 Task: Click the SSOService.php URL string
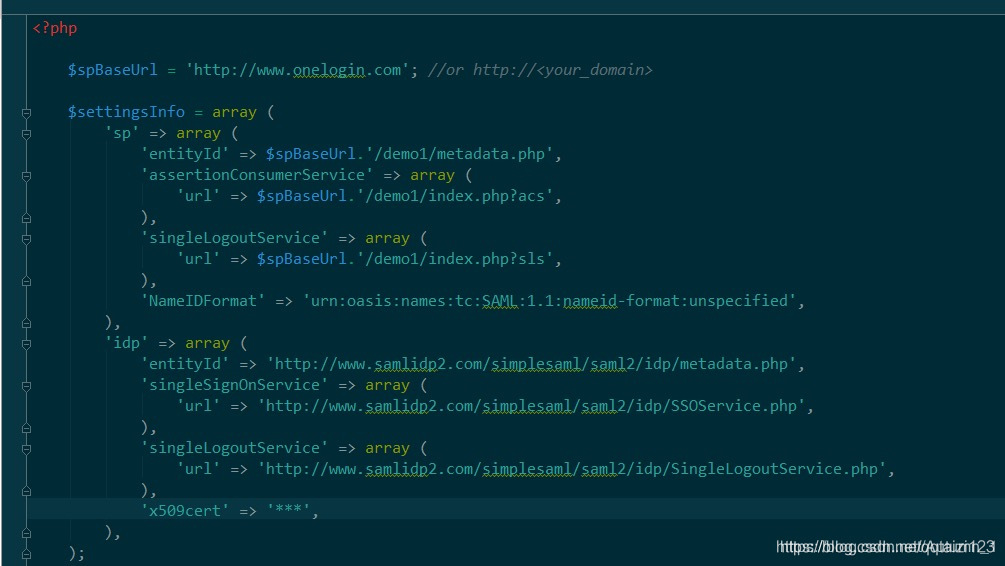(532, 406)
